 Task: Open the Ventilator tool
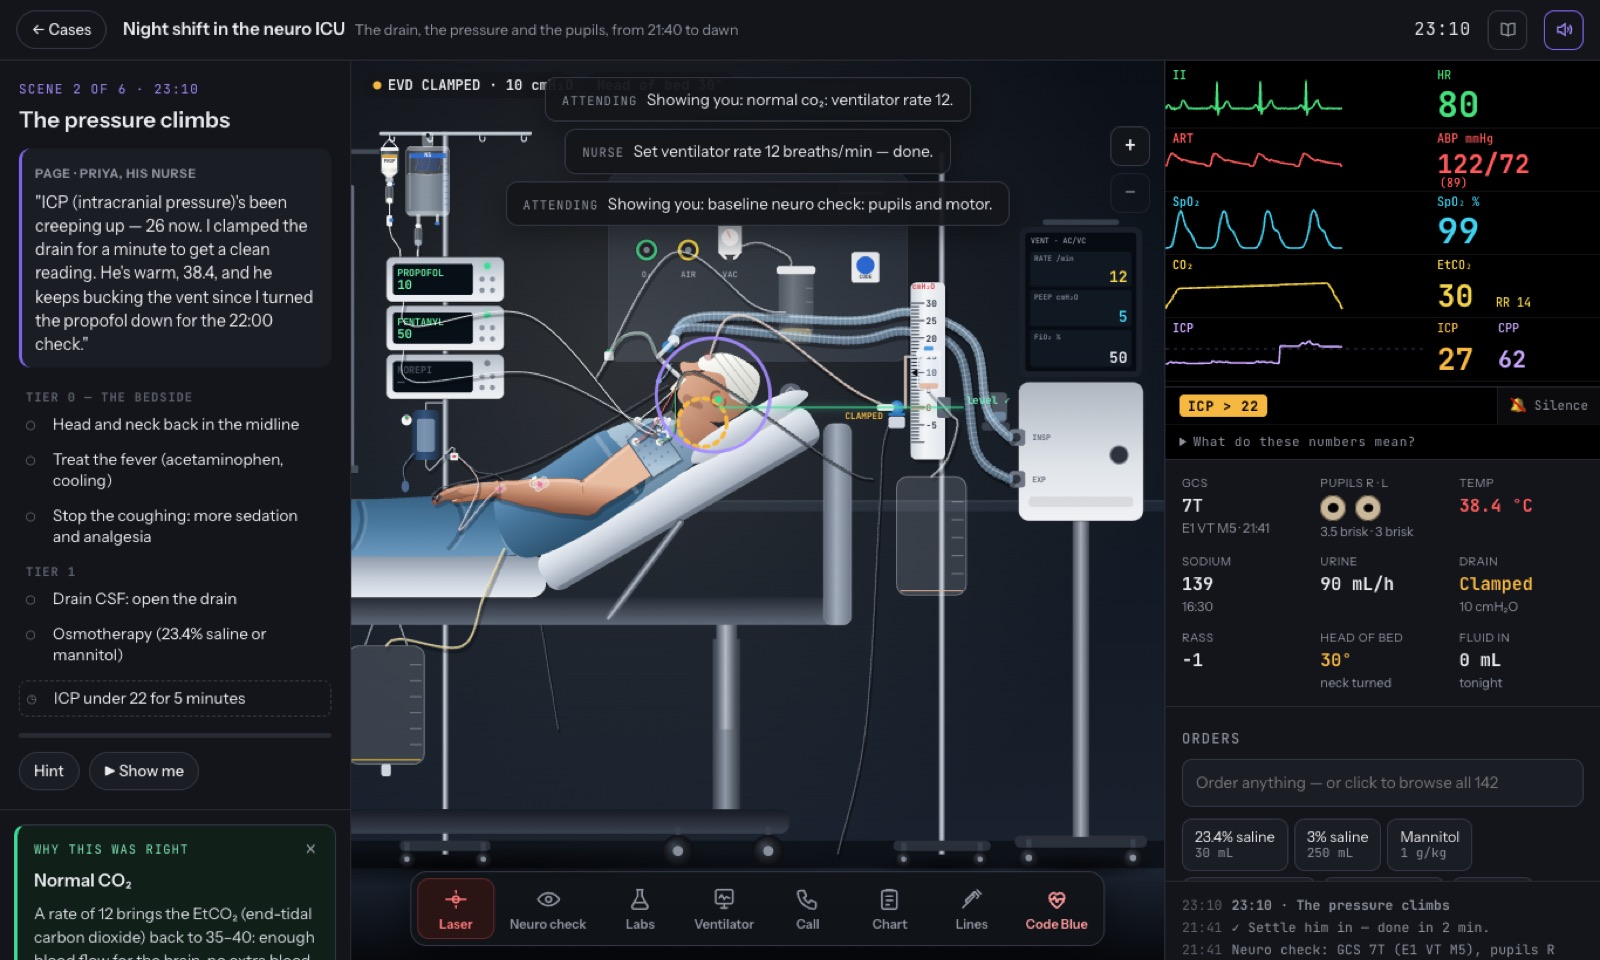point(724,908)
